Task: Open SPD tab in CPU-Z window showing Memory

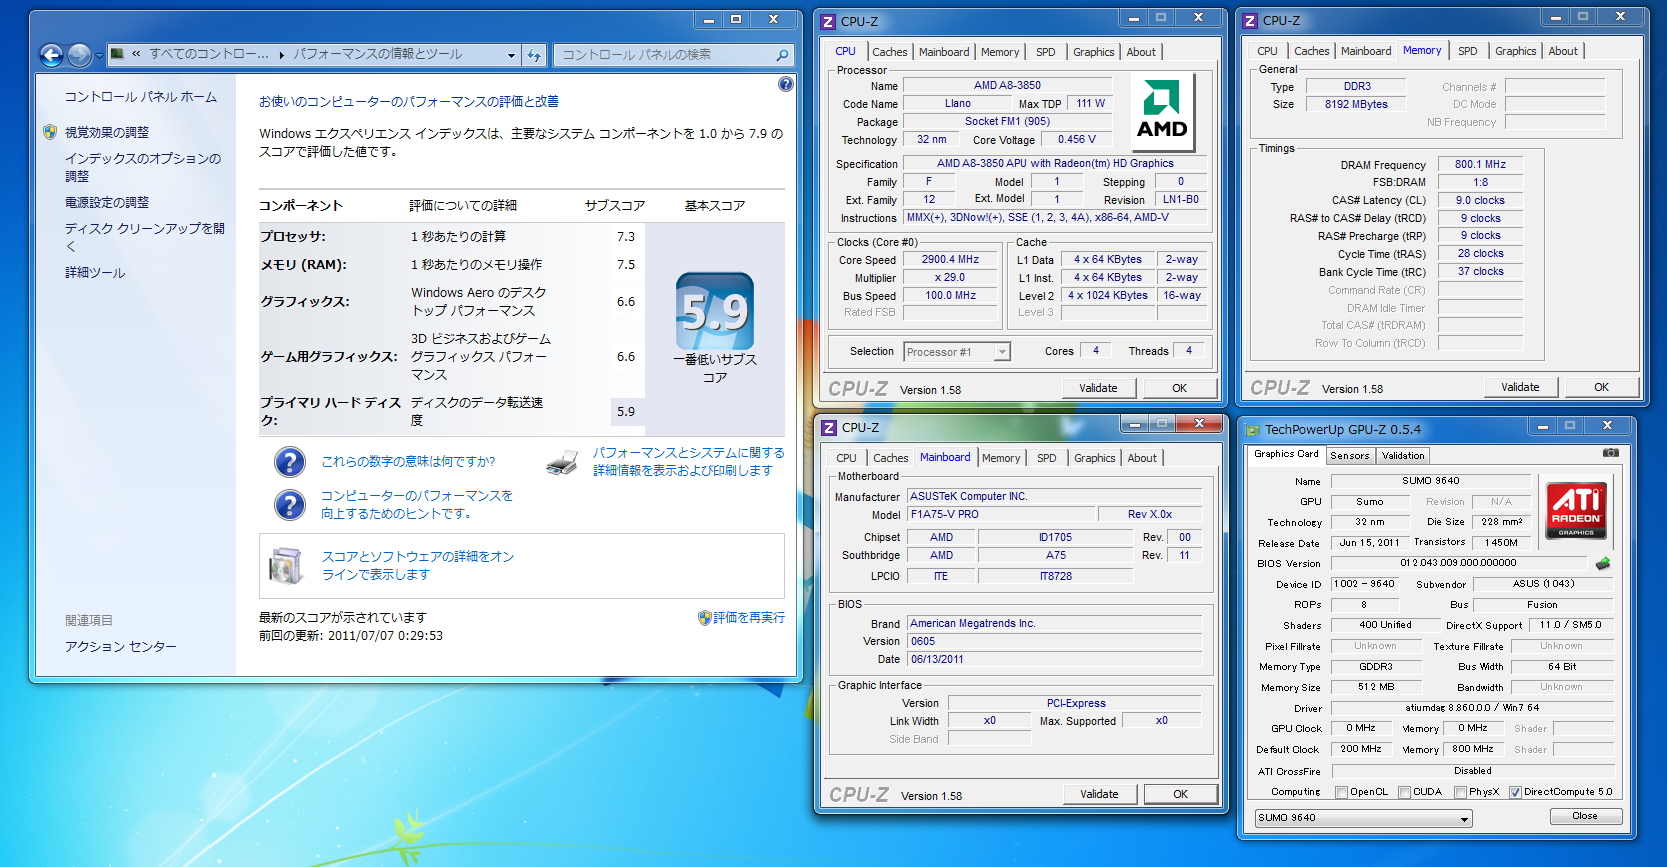Action: click(1468, 51)
